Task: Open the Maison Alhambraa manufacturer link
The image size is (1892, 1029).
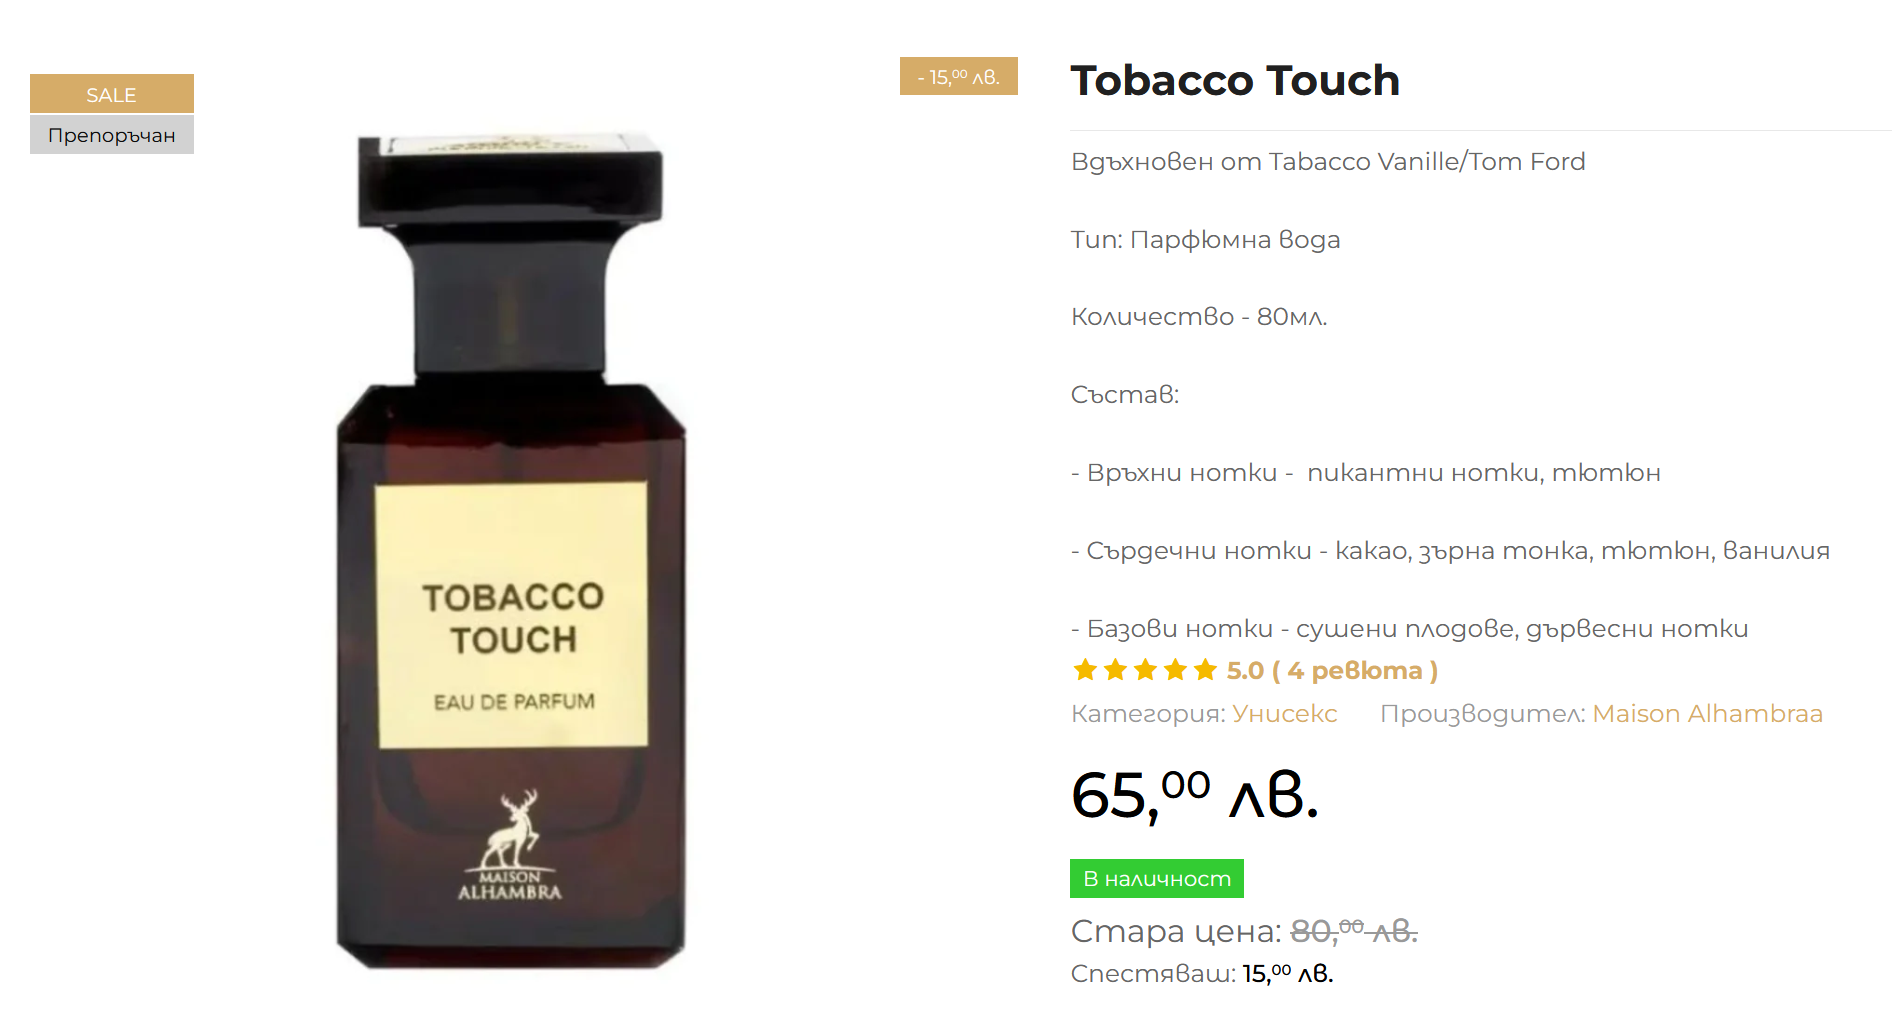Action: (1707, 714)
